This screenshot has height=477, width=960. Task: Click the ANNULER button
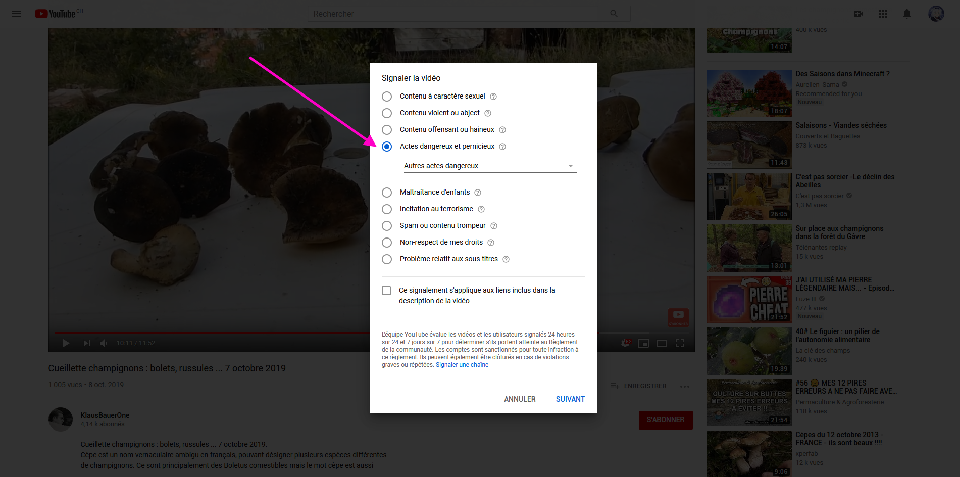519,399
